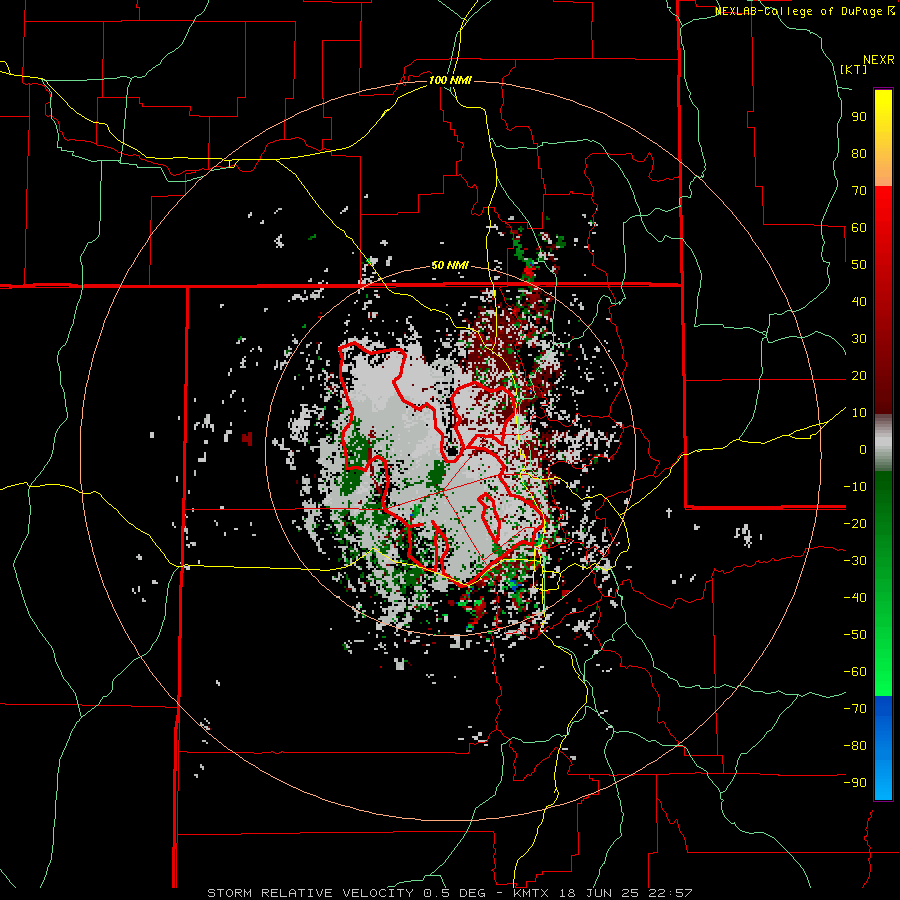Screen dimensions: 900x900
Task: Click the -80 value on the velocity scale
Action: click(x=855, y=746)
